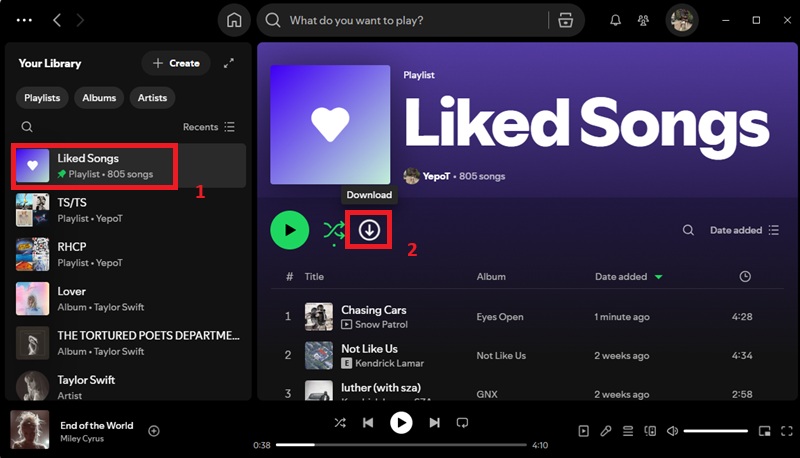The height and width of the screenshot is (458, 800).
Task: Click the Create button
Action: [176, 63]
